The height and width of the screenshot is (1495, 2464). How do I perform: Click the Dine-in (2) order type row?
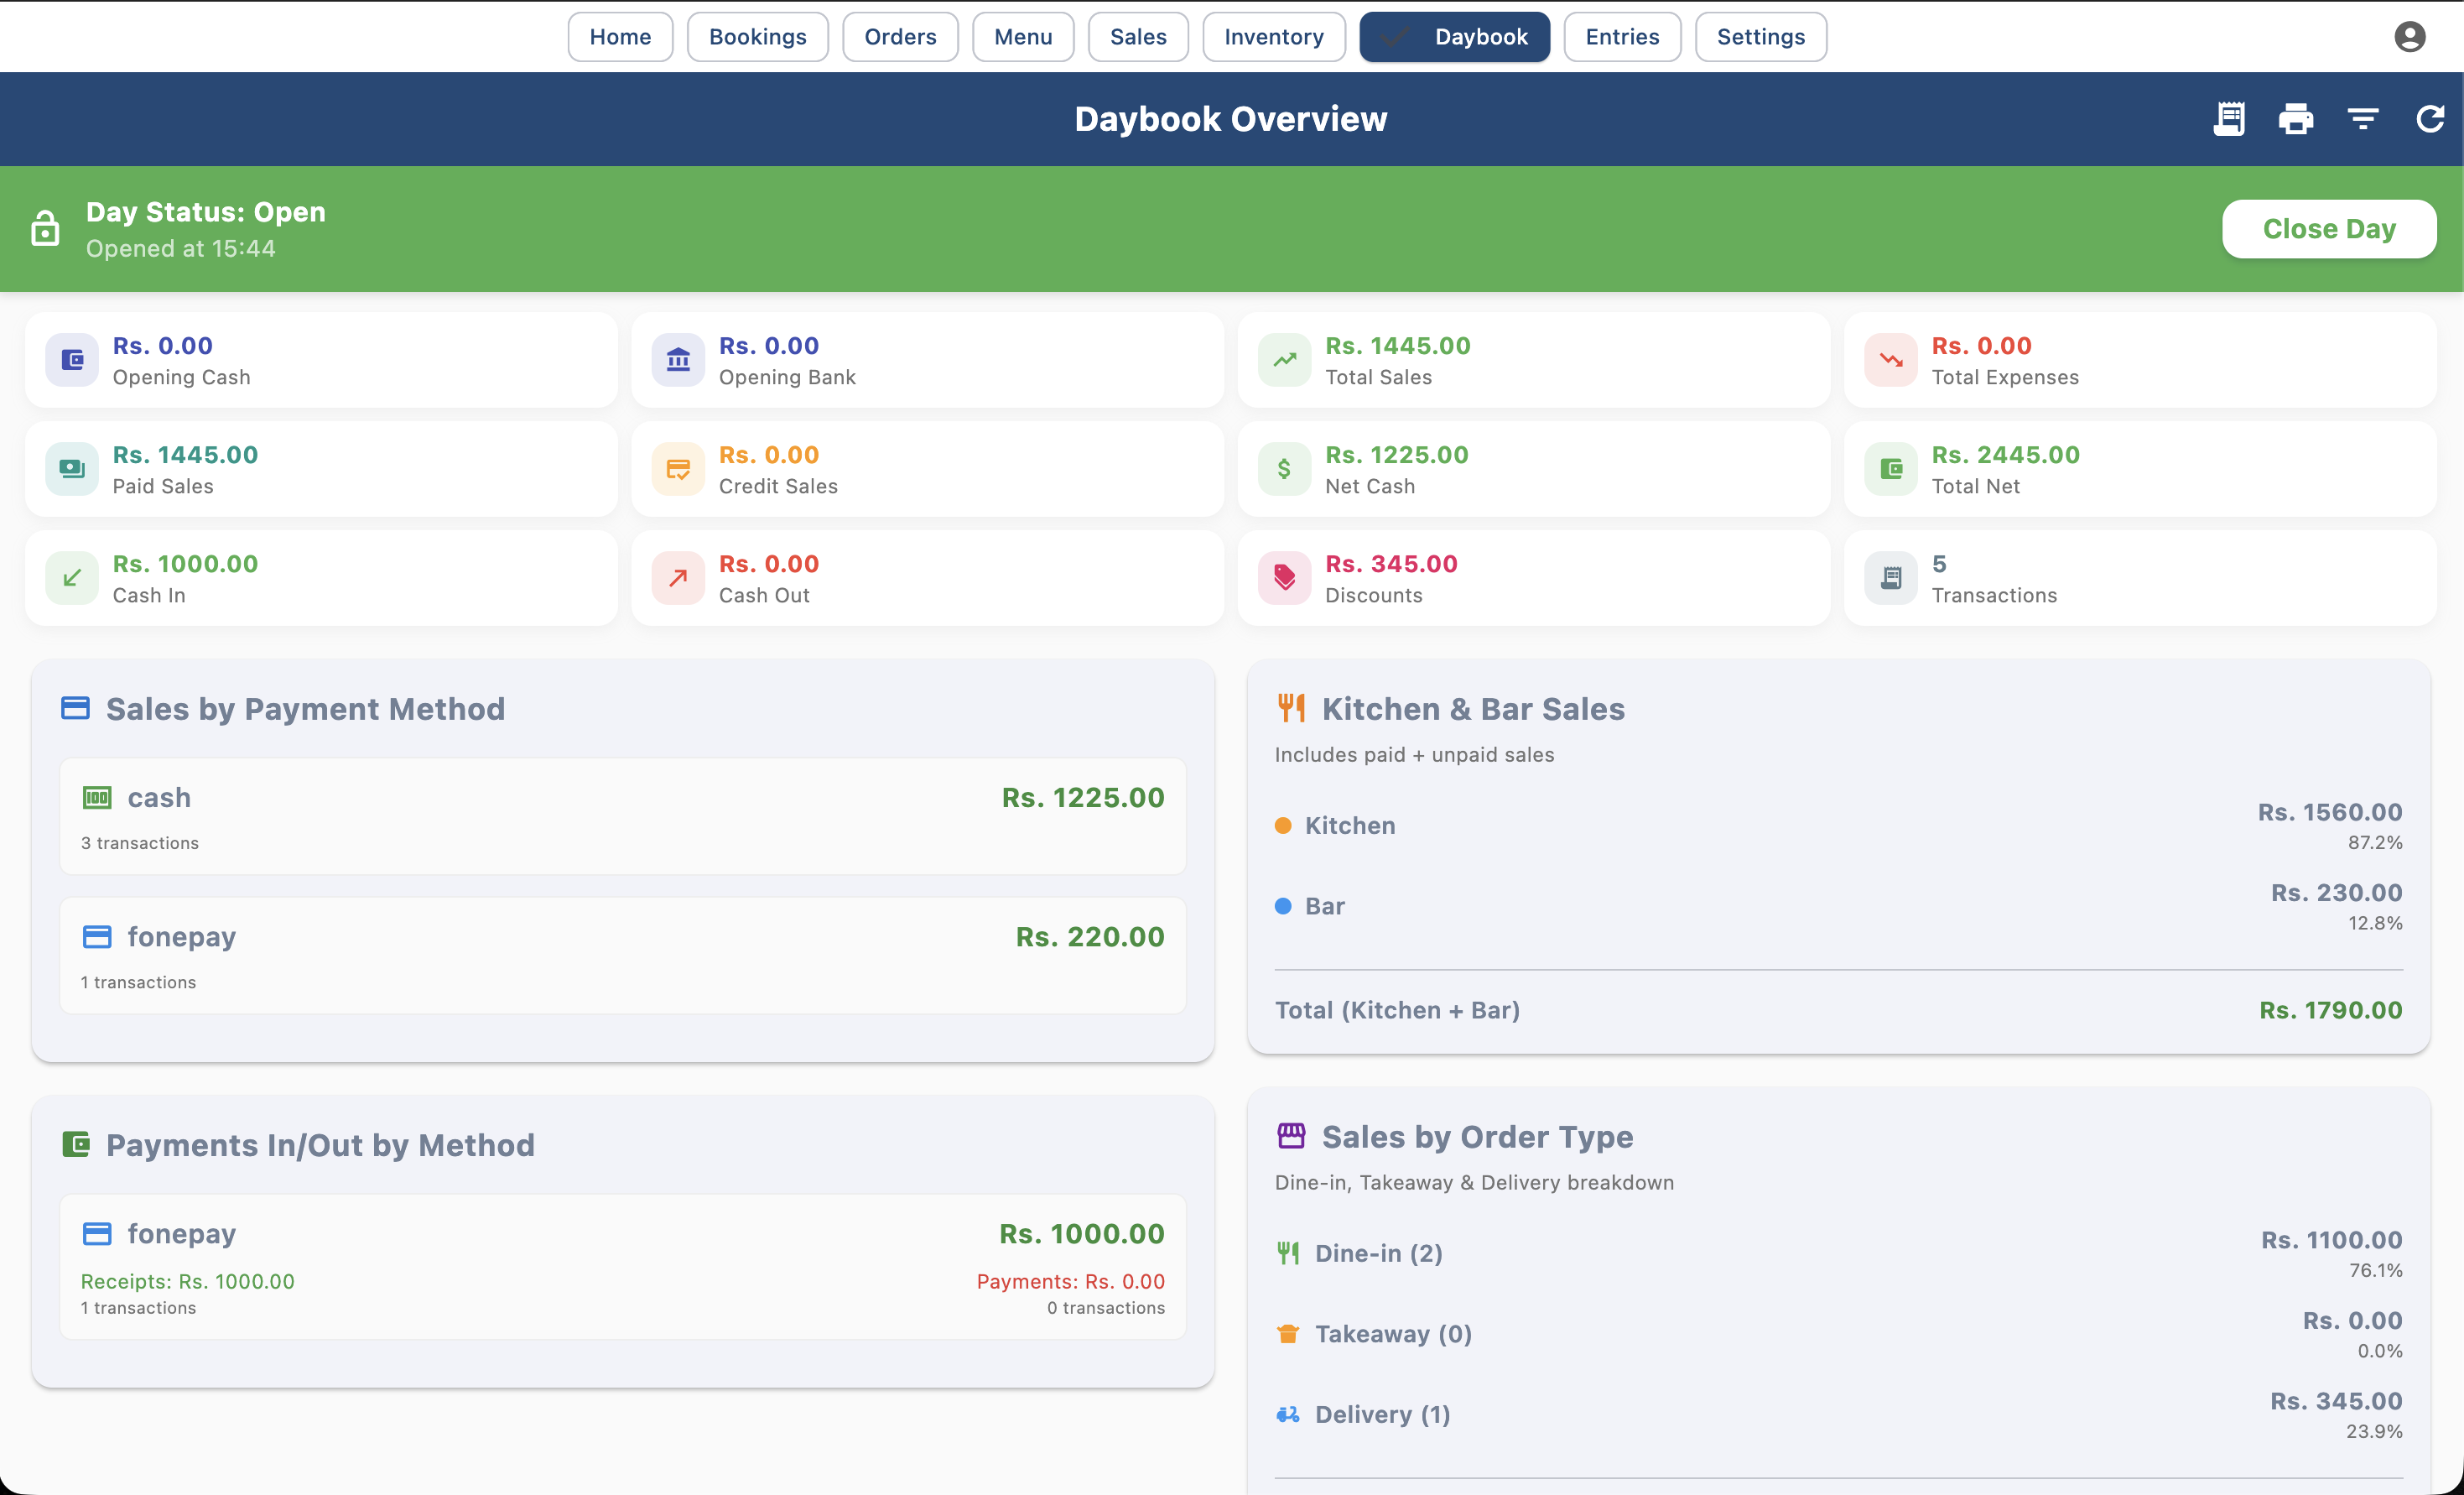click(1838, 1254)
